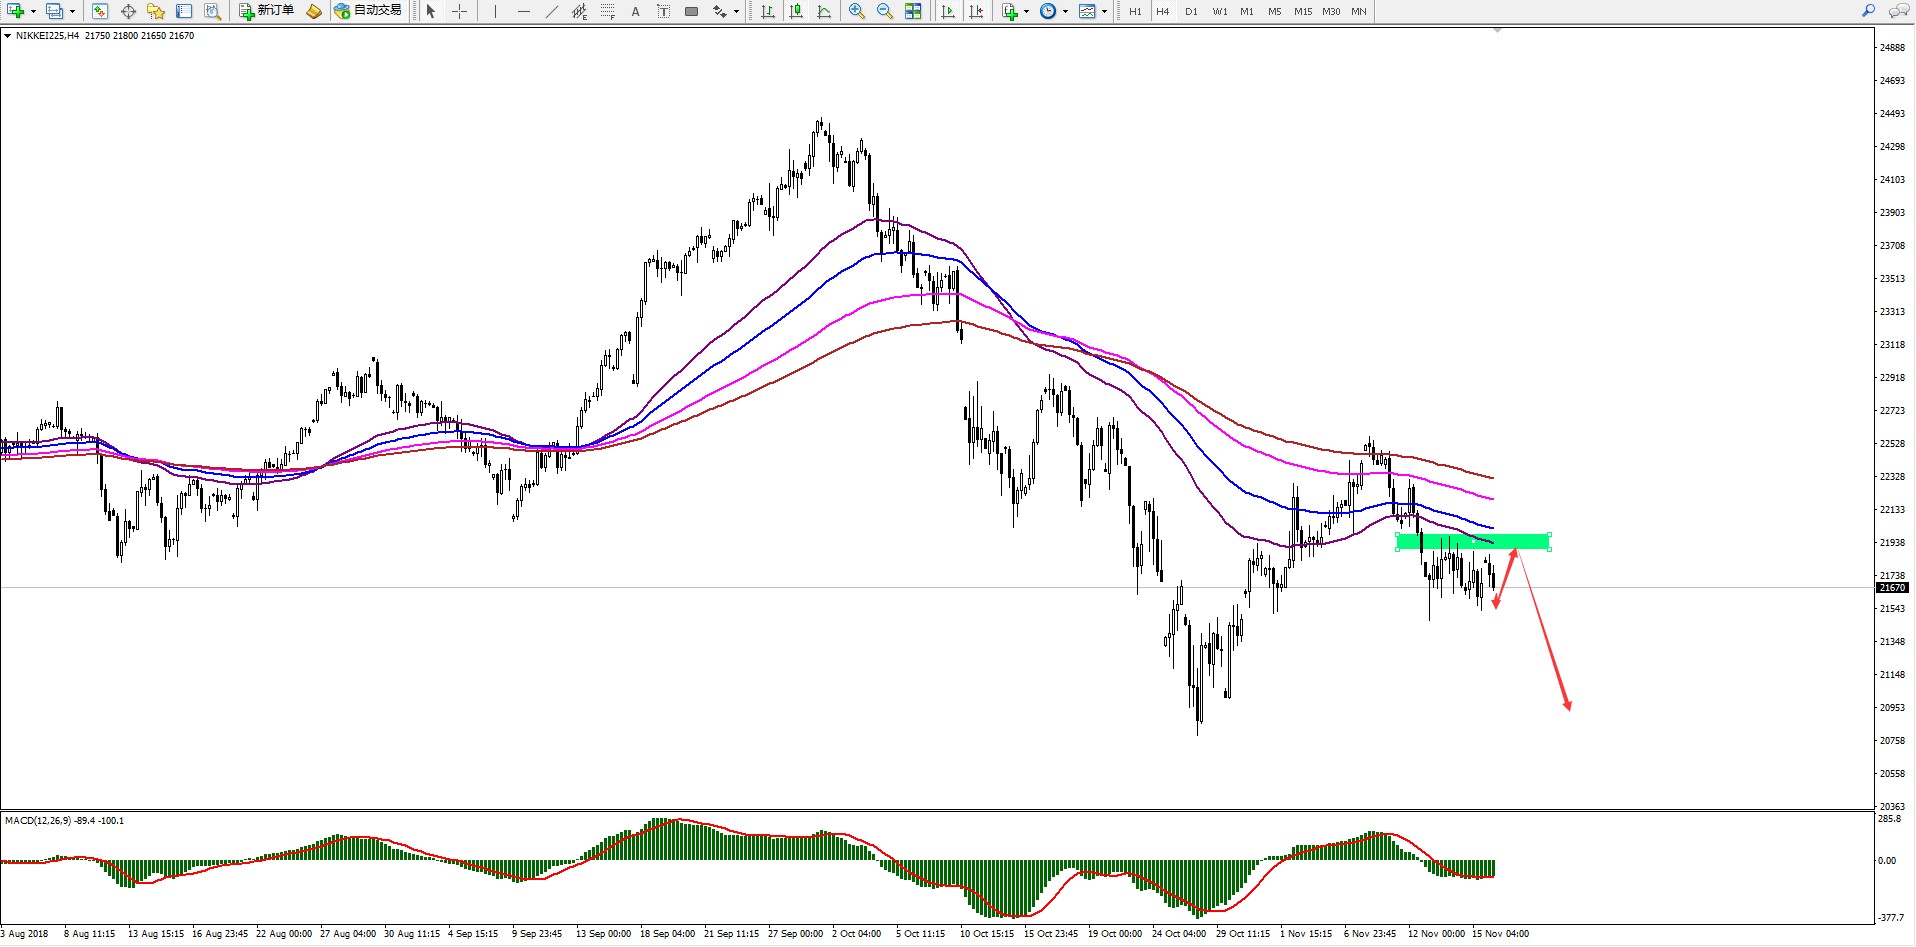Switch chart to candlestick display
Screen dimensions: 1916x947
[x=796, y=11]
